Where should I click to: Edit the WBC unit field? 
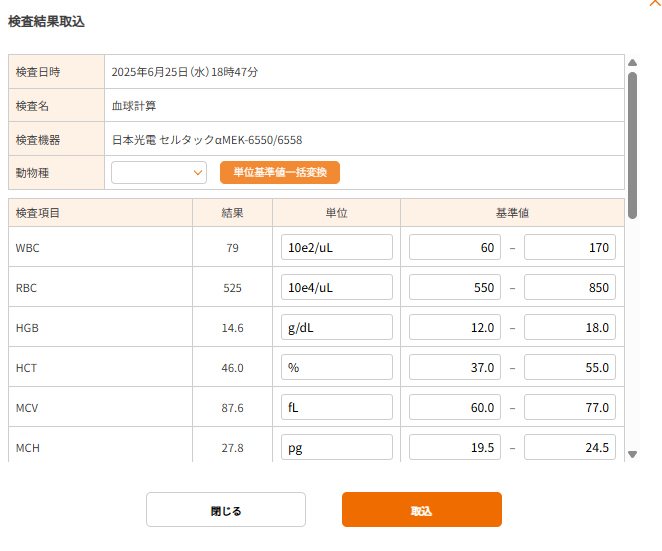pos(337,247)
